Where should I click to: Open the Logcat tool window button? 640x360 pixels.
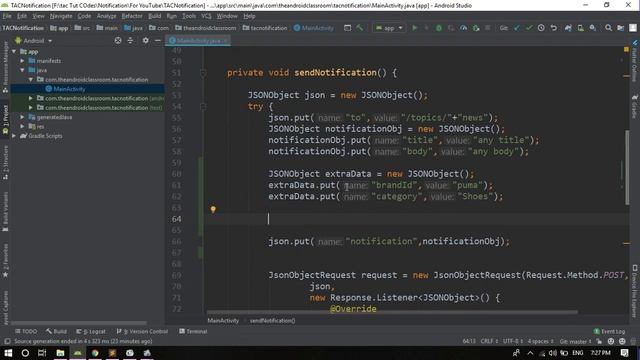(91, 331)
